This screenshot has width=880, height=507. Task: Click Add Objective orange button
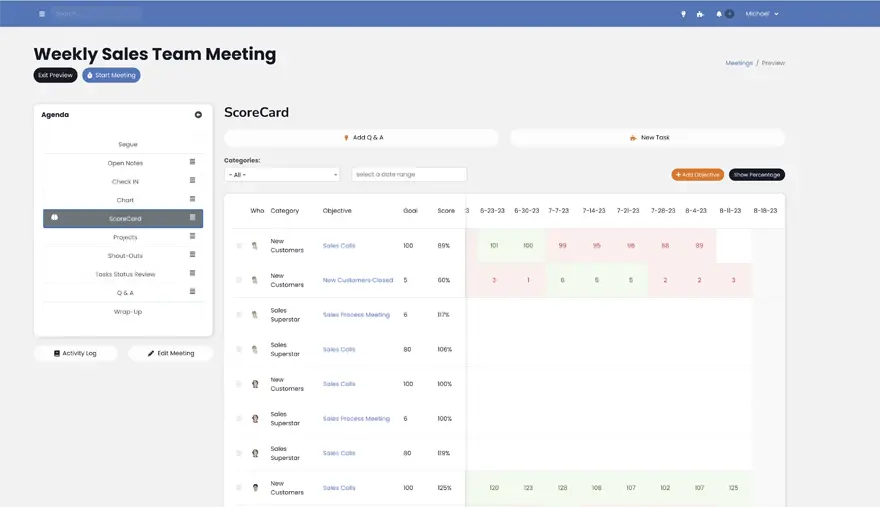pos(698,175)
